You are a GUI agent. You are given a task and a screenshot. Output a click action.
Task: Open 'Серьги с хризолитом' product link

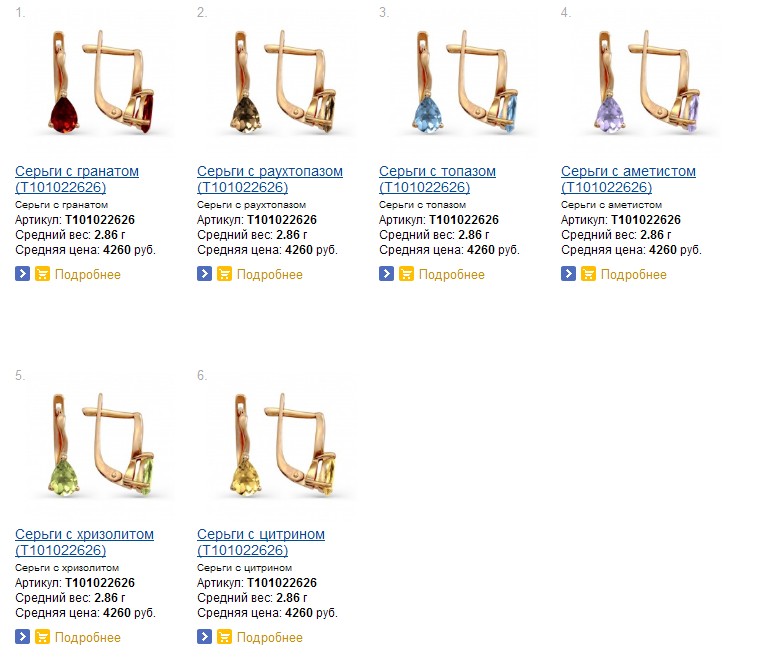[84, 542]
